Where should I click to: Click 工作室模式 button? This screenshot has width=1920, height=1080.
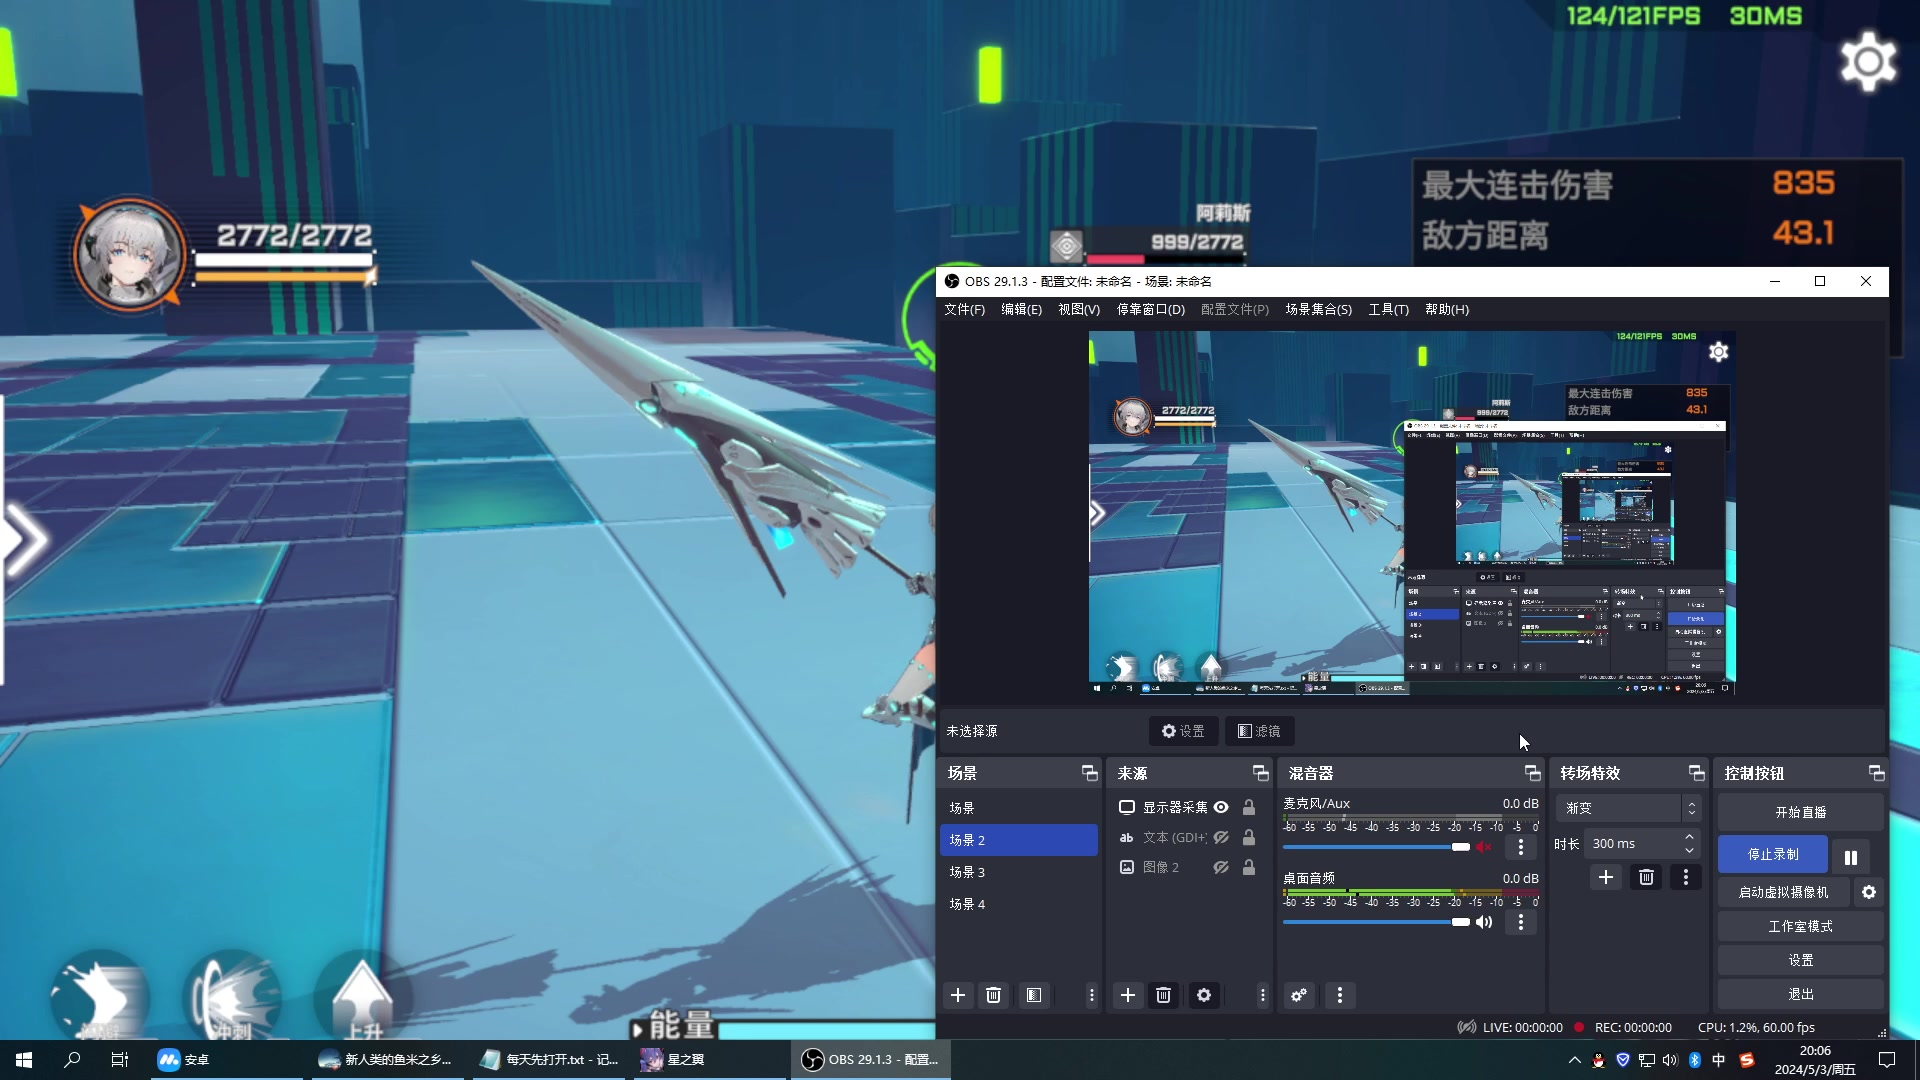tap(1800, 926)
